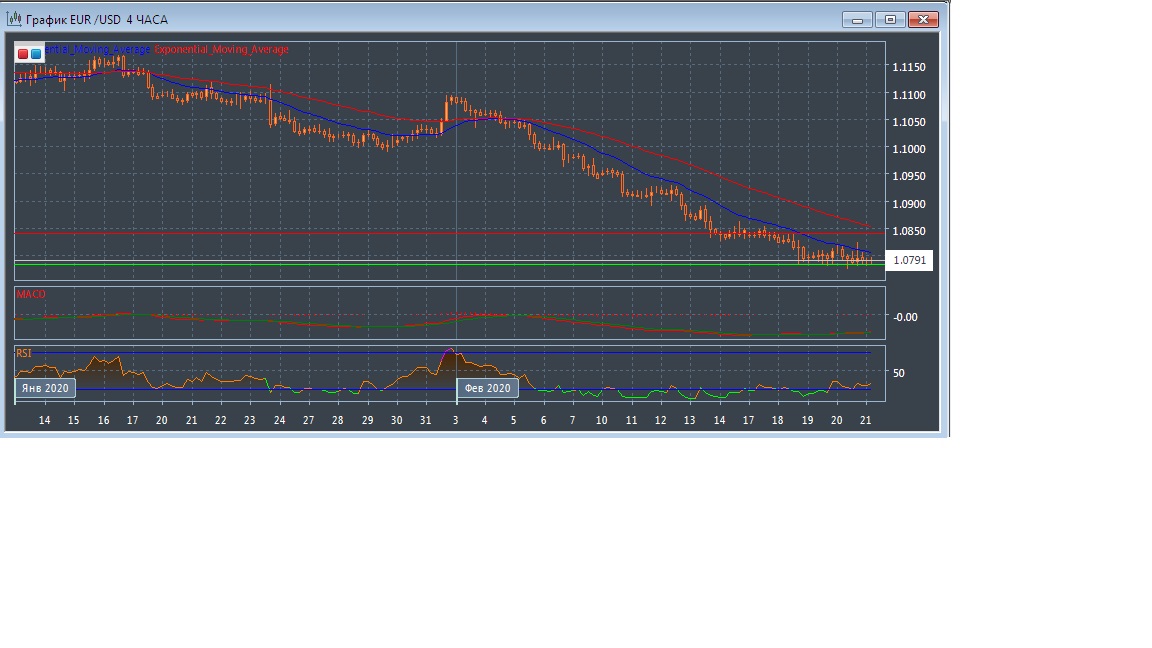This screenshot has height=648, width=1152.
Task: Click the MACD axis value -0.00
Action: click(905, 317)
